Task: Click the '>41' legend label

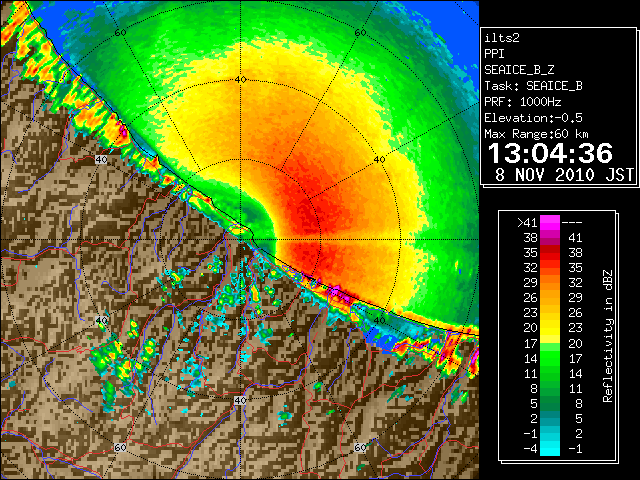Action: pos(527,223)
